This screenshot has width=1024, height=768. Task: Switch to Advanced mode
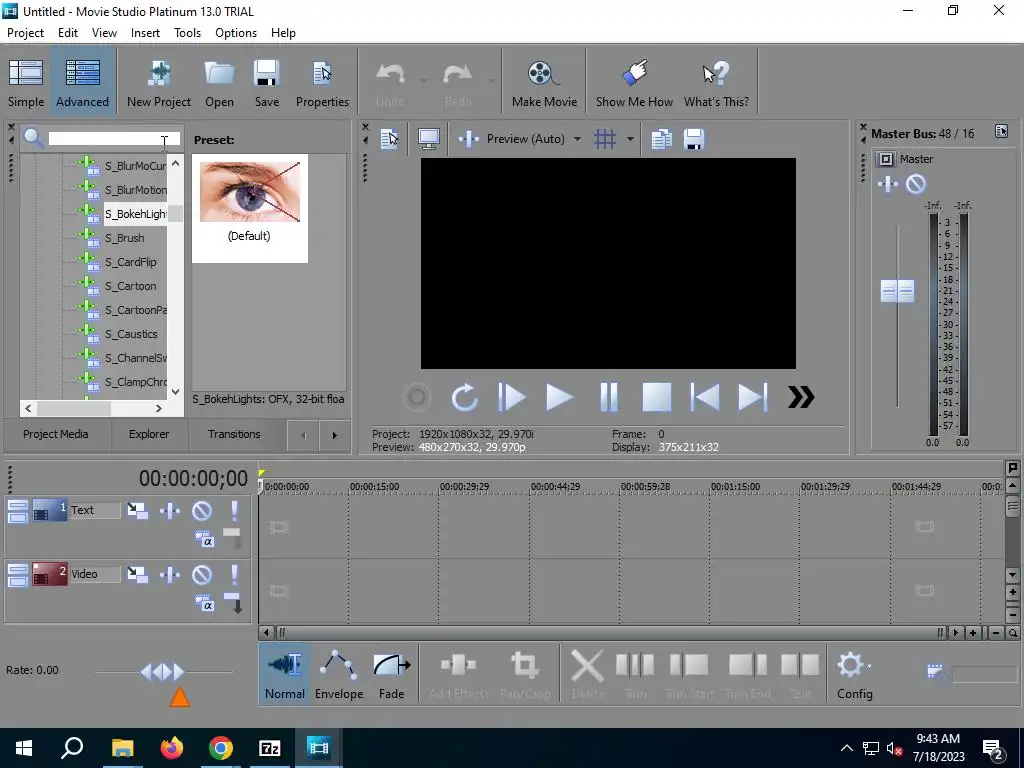click(x=82, y=82)
